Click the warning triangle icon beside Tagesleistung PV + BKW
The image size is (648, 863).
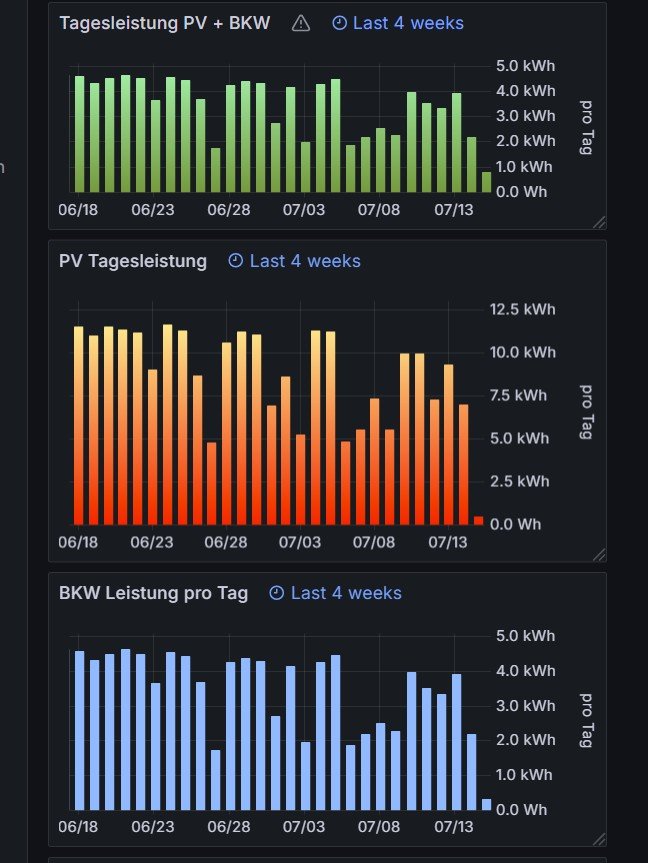[x=301, y=23]
